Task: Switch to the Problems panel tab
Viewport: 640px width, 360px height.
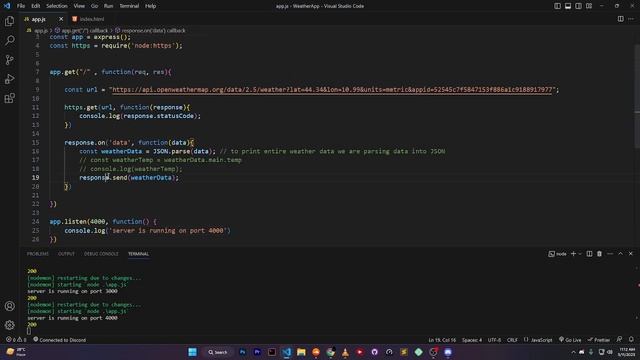Action: pyautogui.click(x=38, y=254)
